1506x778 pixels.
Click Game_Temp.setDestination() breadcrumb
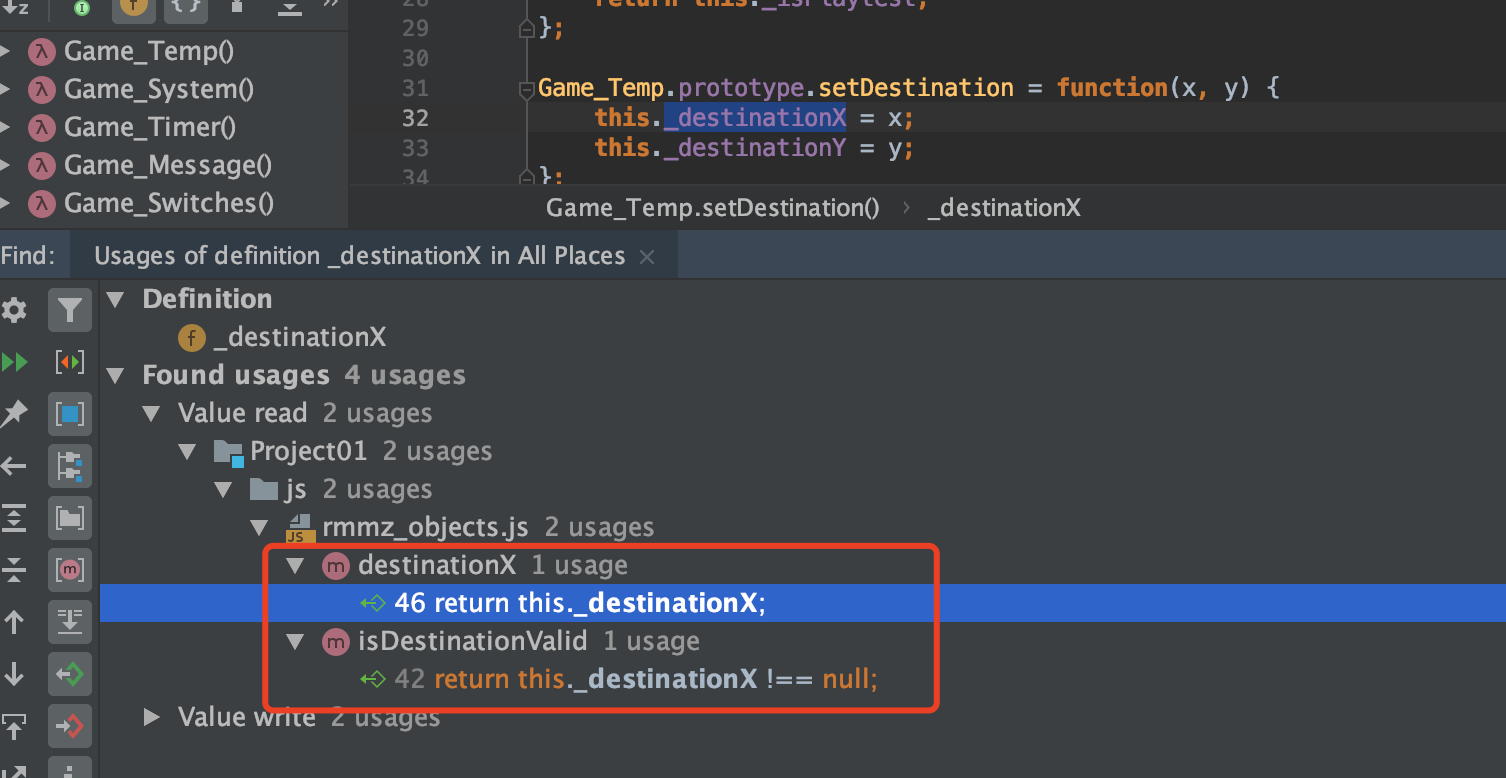pos(713,208)
